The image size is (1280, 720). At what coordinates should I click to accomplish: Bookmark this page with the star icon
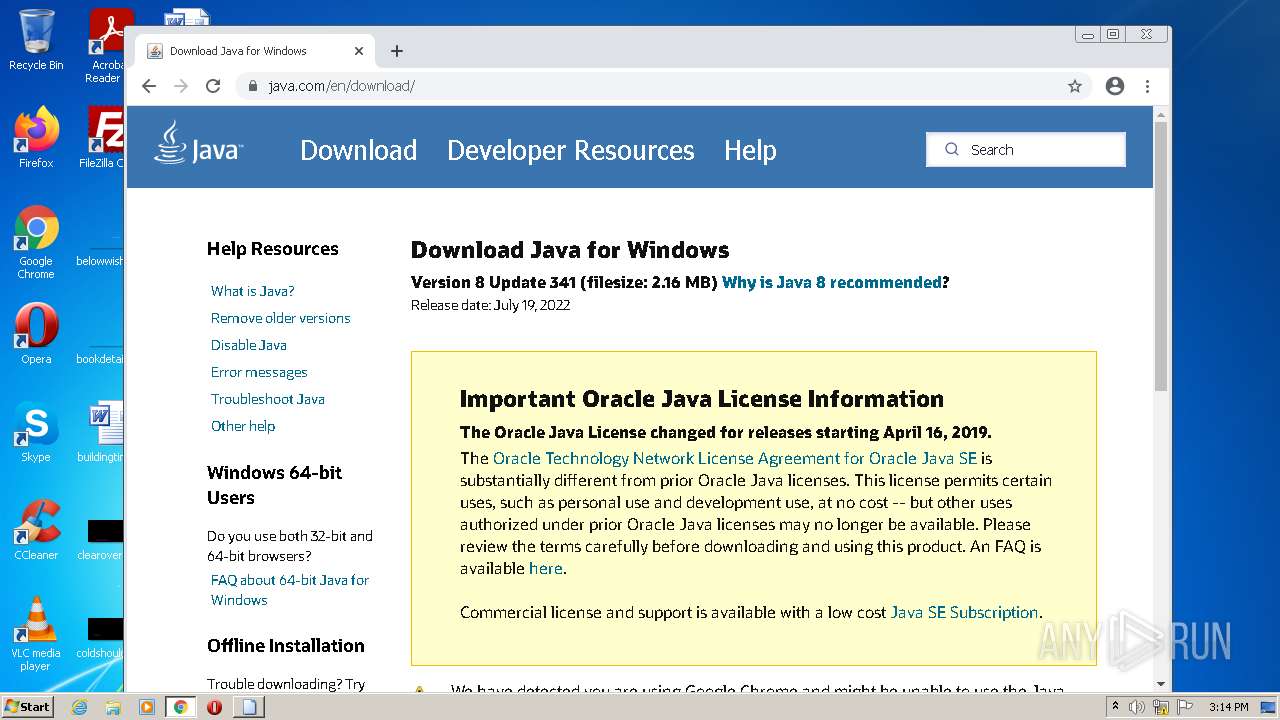tap(1075, 86)
